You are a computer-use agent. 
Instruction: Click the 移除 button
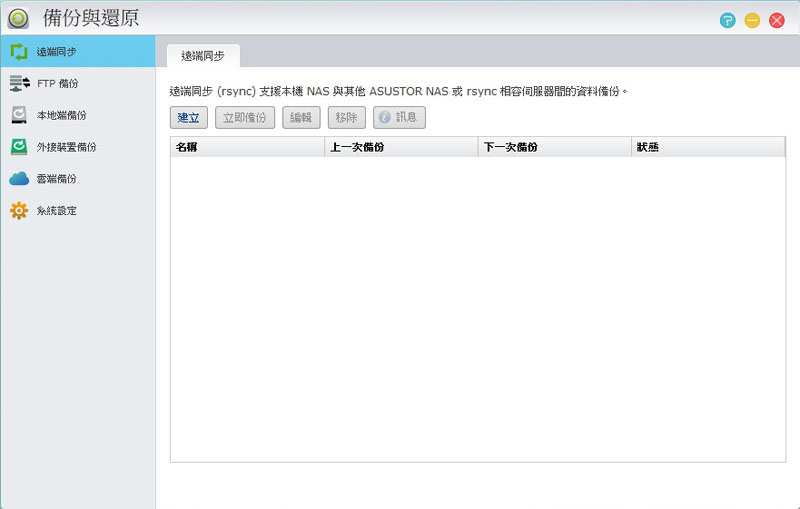click(x=346, y=117)
